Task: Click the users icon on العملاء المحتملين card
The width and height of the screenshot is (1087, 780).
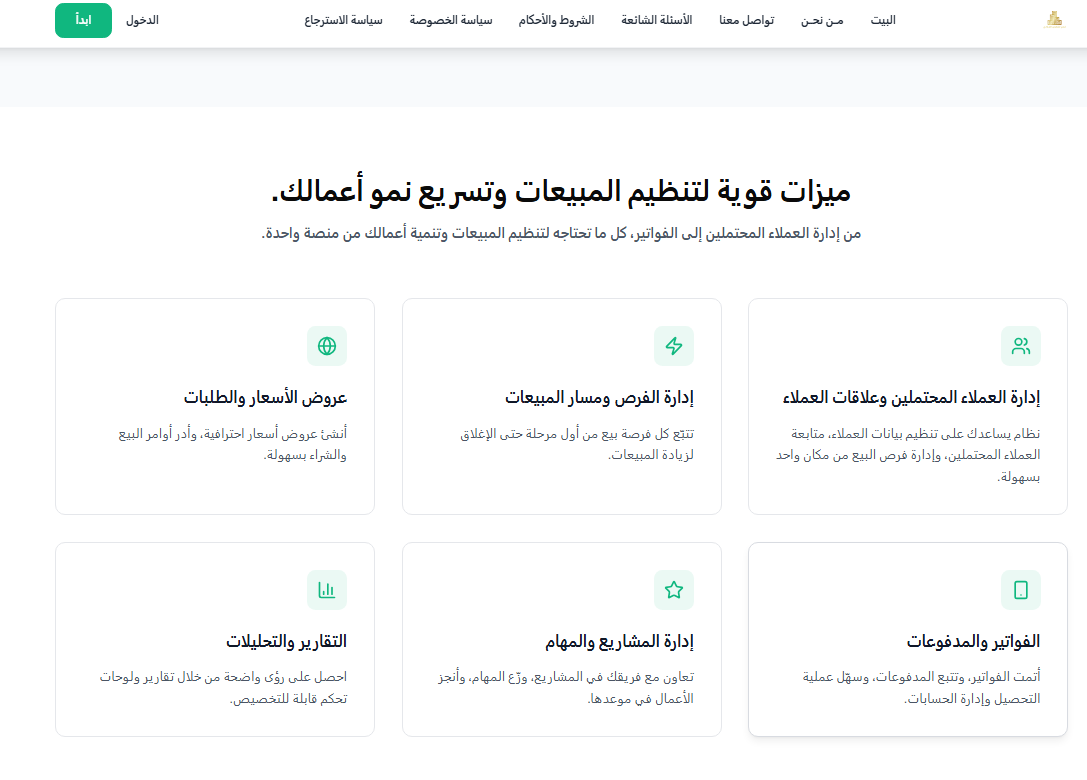Action: pos(1020,346)
